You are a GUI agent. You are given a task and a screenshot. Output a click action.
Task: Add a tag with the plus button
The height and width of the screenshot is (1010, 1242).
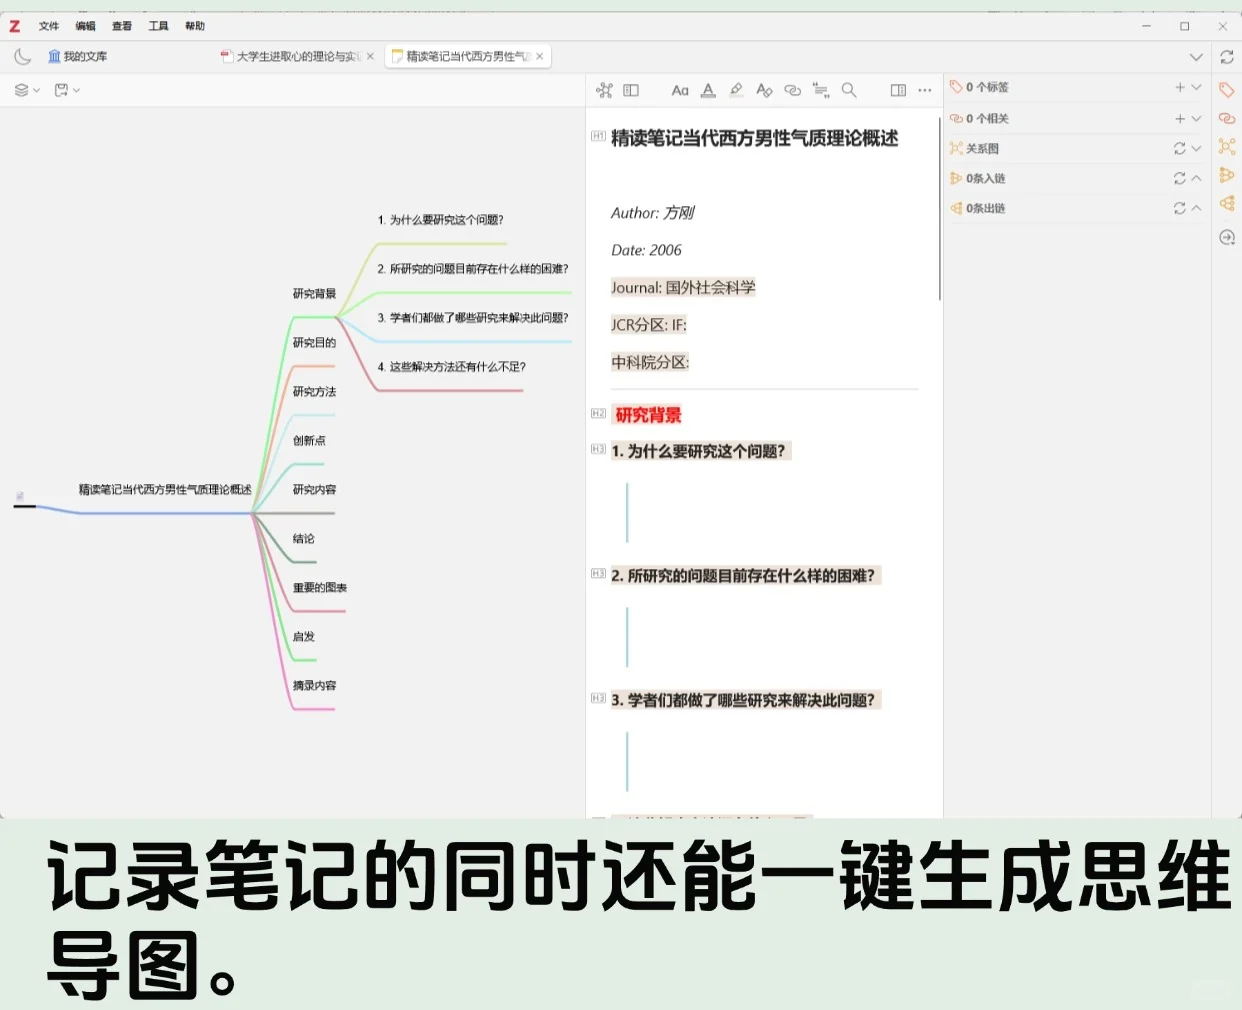coord(1180,87)
